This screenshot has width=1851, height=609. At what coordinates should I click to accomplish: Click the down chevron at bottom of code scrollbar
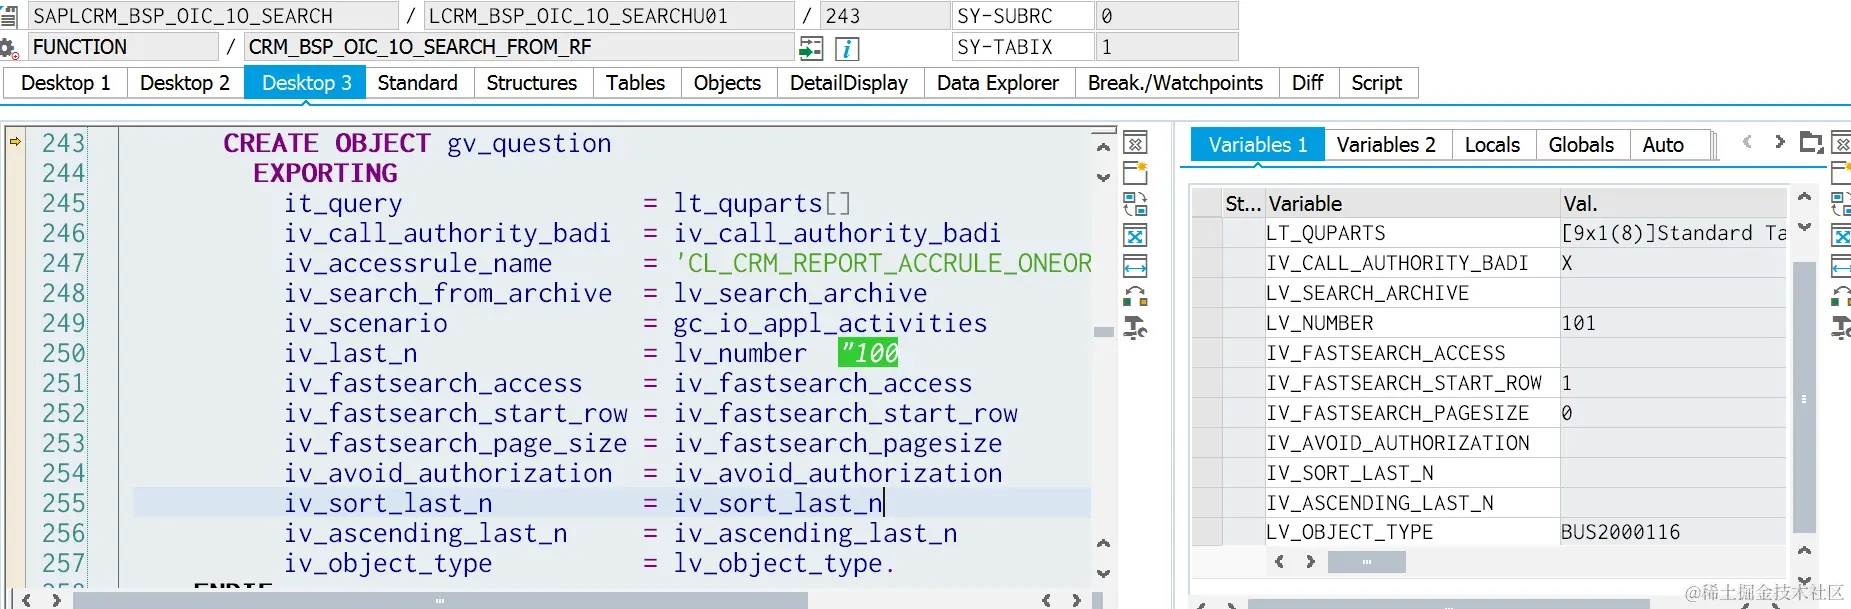tap(1103, 574)
